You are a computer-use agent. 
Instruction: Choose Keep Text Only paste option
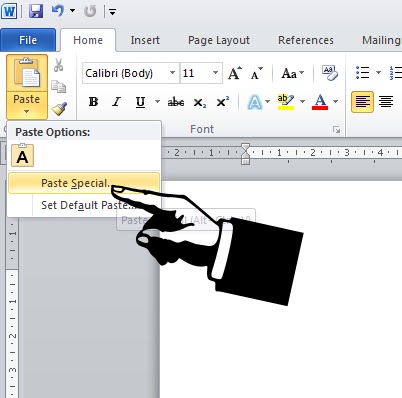click(x=22, y=155)
